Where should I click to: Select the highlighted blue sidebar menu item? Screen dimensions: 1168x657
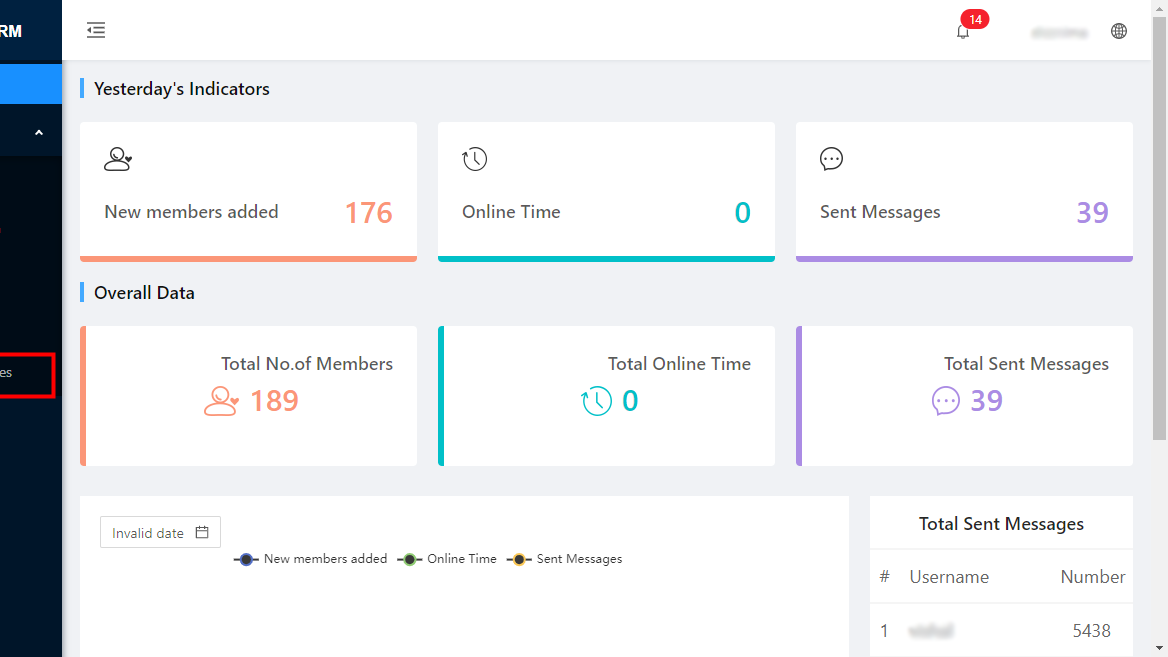30,84
